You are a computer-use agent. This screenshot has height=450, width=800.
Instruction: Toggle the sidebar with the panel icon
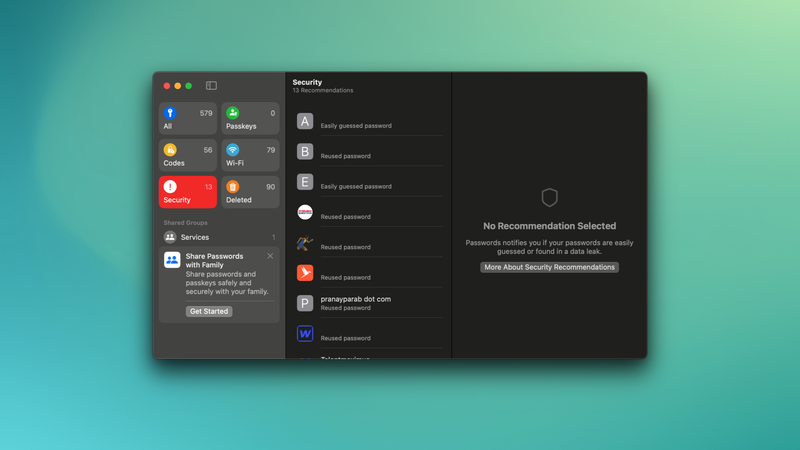coord(211,86)
